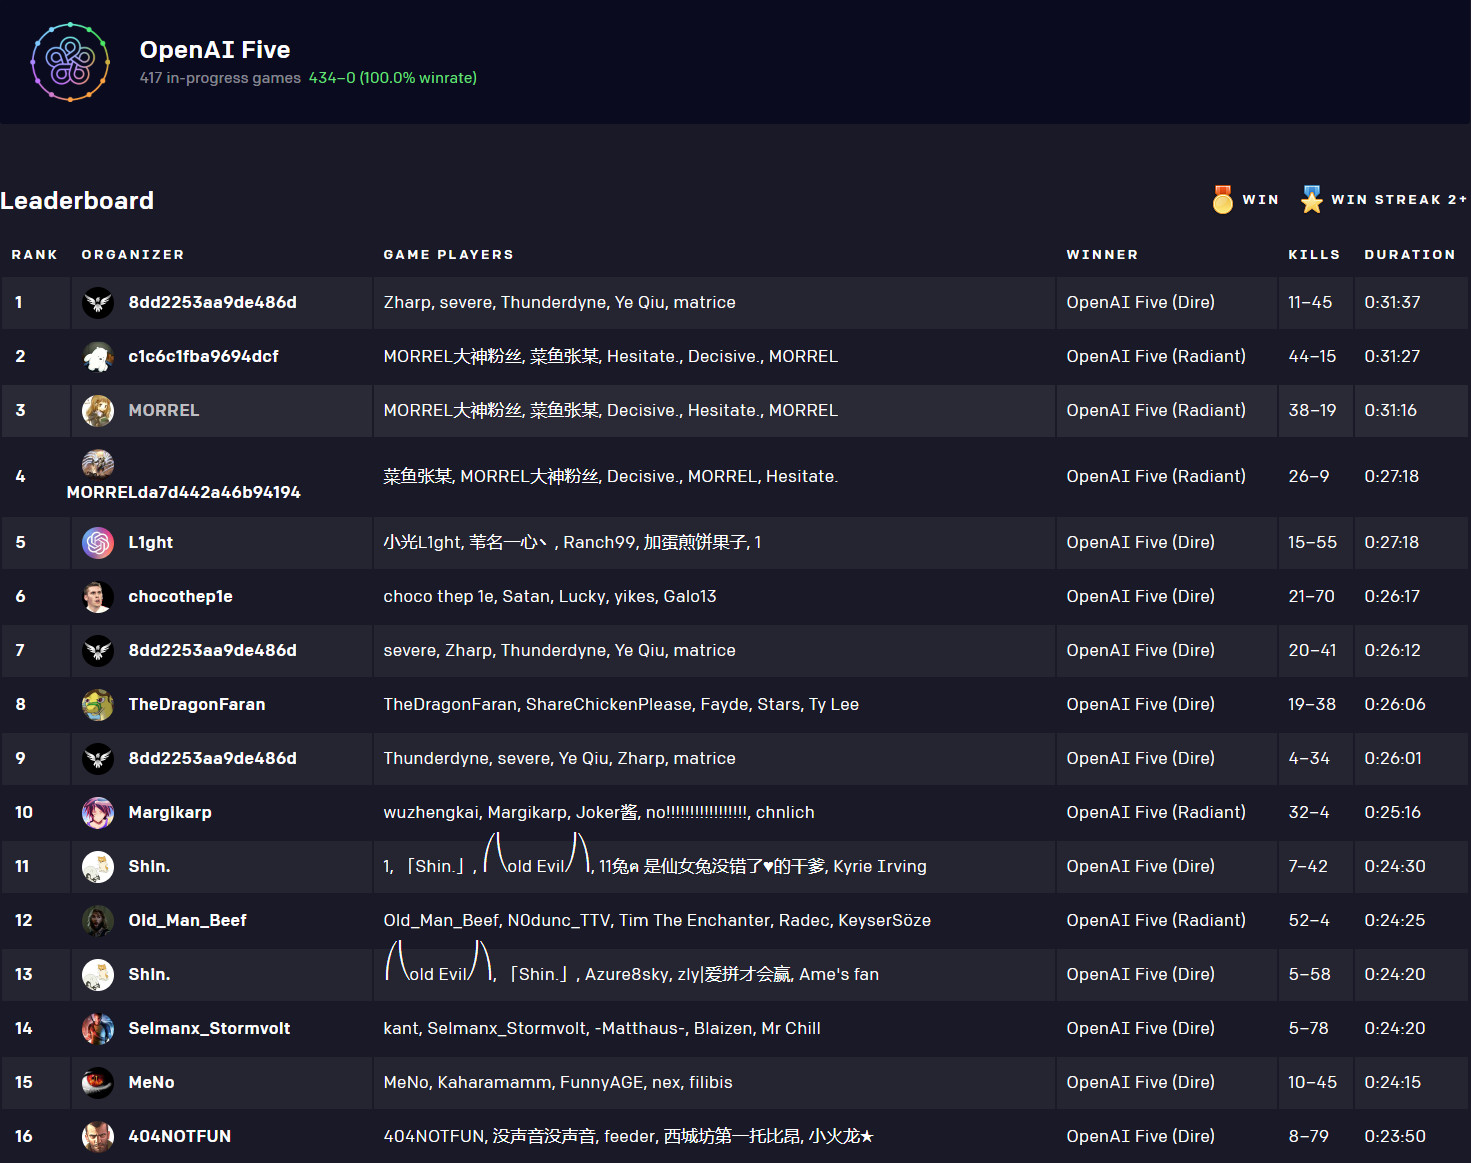Click the Winner column header

pos(1101,255)
